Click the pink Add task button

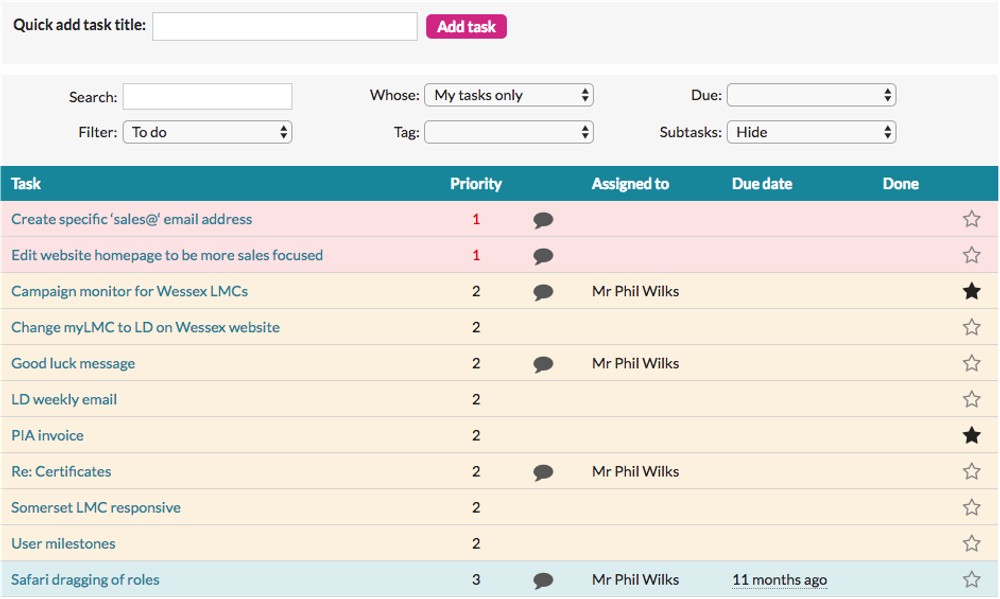466,27
